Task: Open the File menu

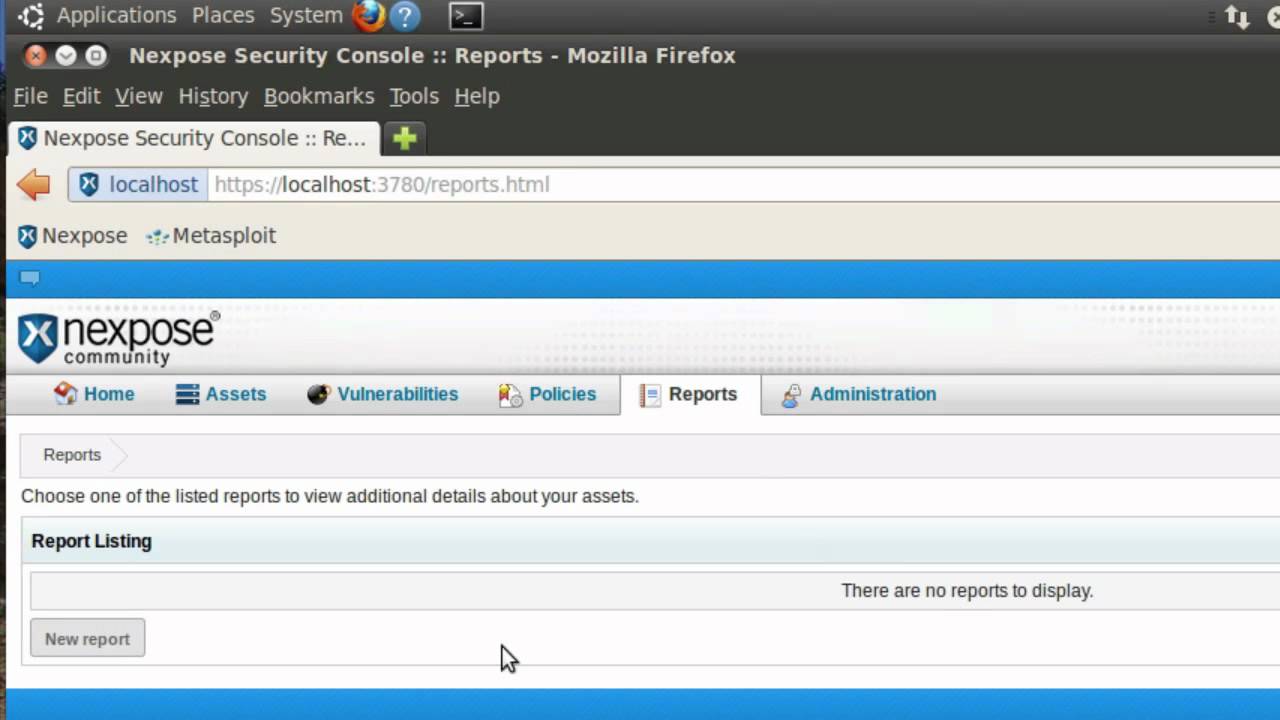Action: (x=31, y=96)
